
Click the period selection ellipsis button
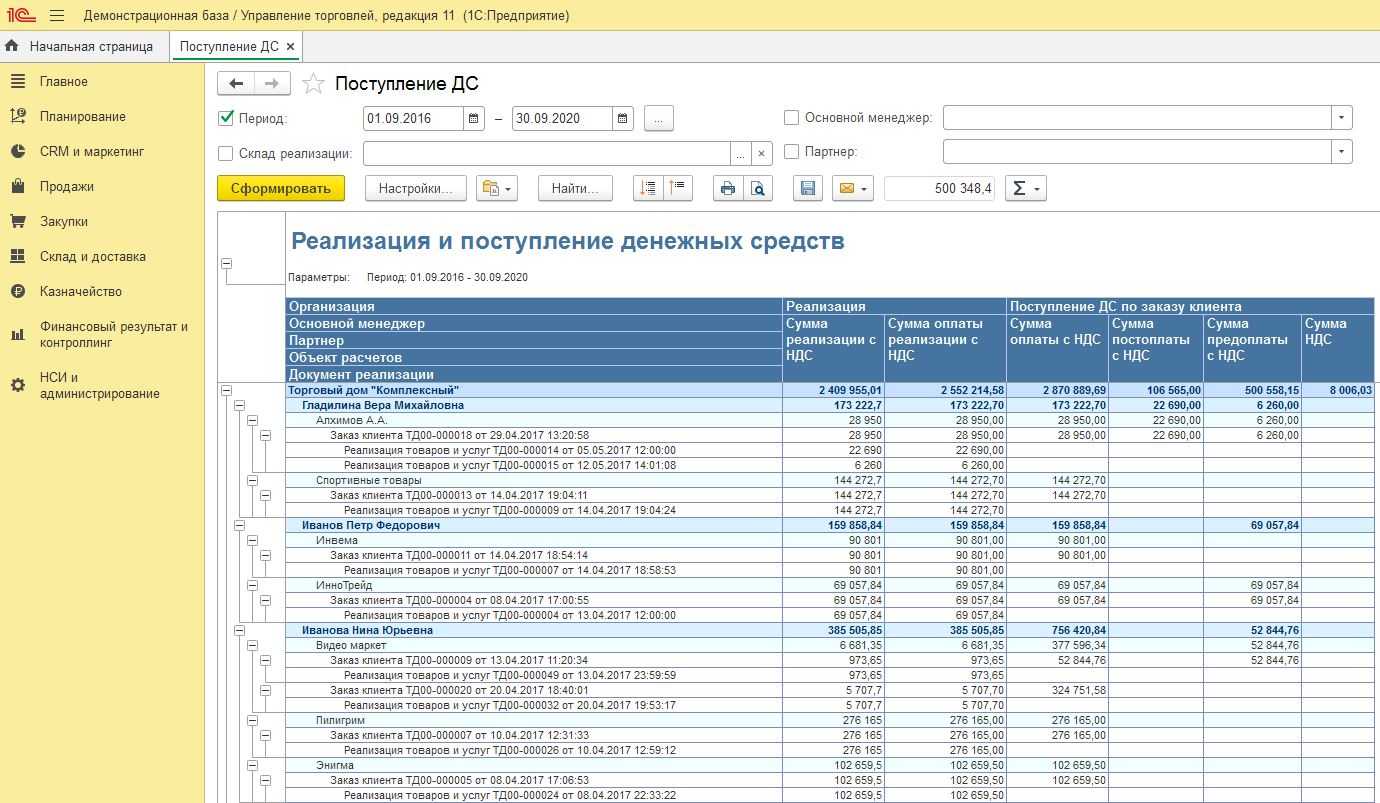tap(658, 118)
